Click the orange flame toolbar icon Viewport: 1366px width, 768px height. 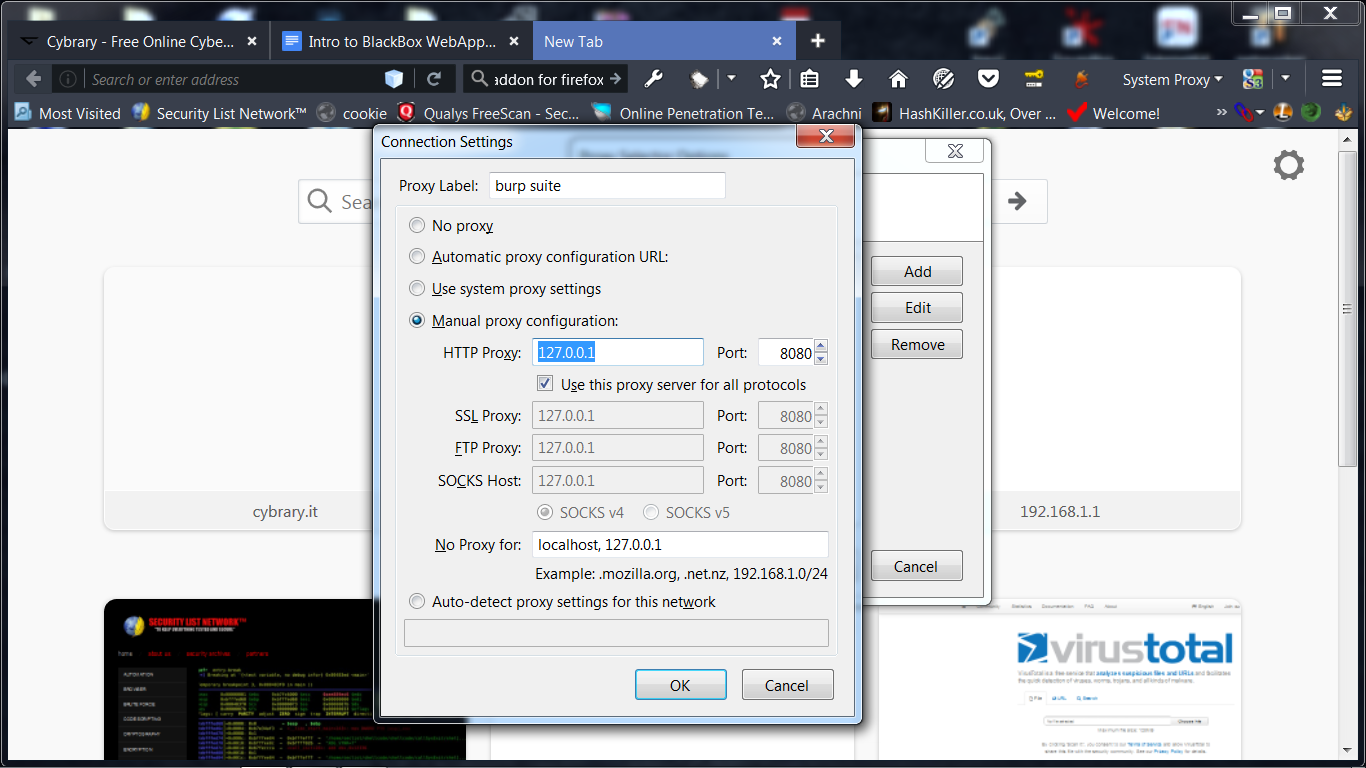tap(1080, 79)
